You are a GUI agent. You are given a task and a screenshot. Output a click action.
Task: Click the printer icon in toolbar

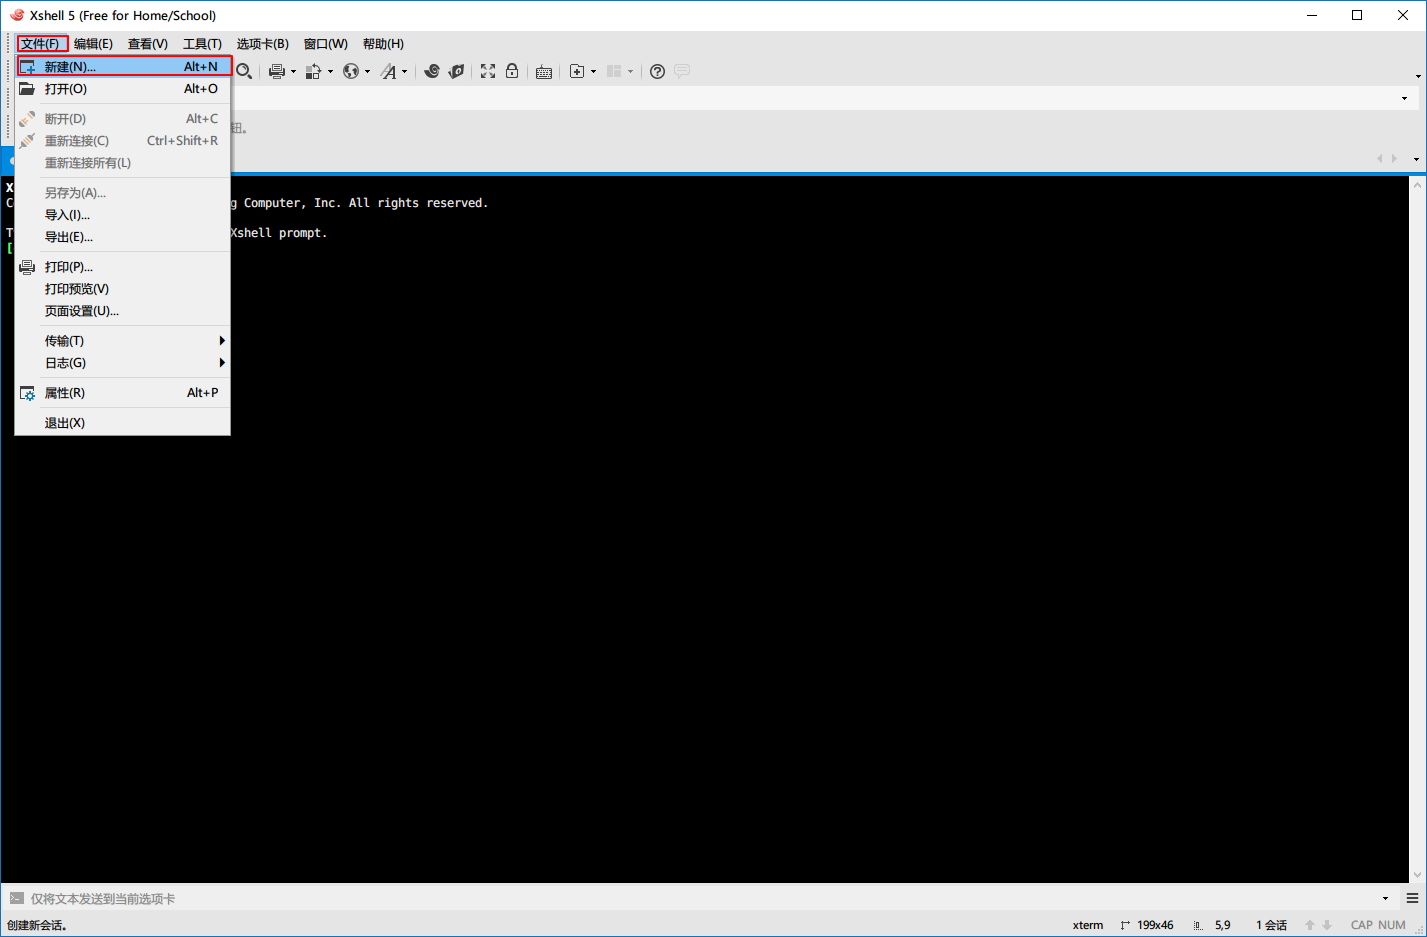tap(277, 71)
